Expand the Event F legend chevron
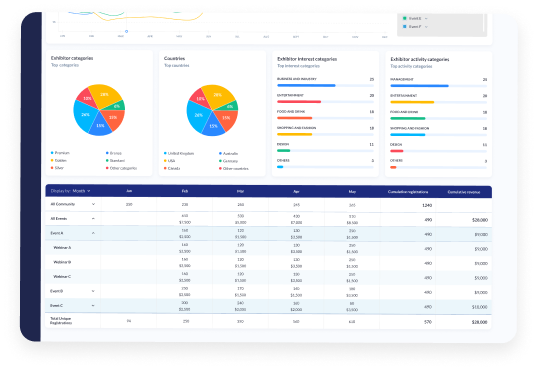Image resolution: width=539 pixels, height=371 pixels. click(426, 27)
